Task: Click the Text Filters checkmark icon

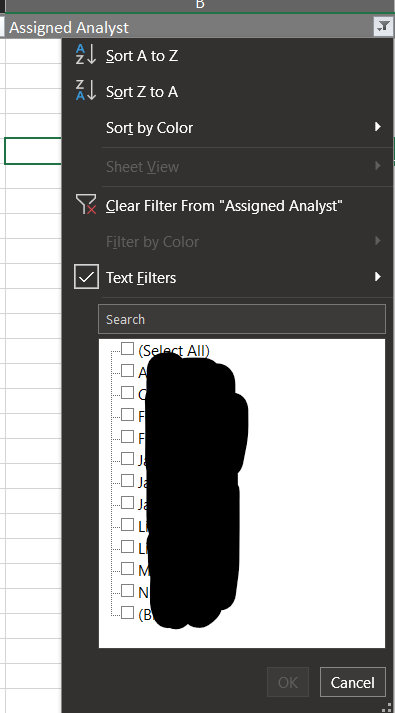Action: [x=86, y=277]
